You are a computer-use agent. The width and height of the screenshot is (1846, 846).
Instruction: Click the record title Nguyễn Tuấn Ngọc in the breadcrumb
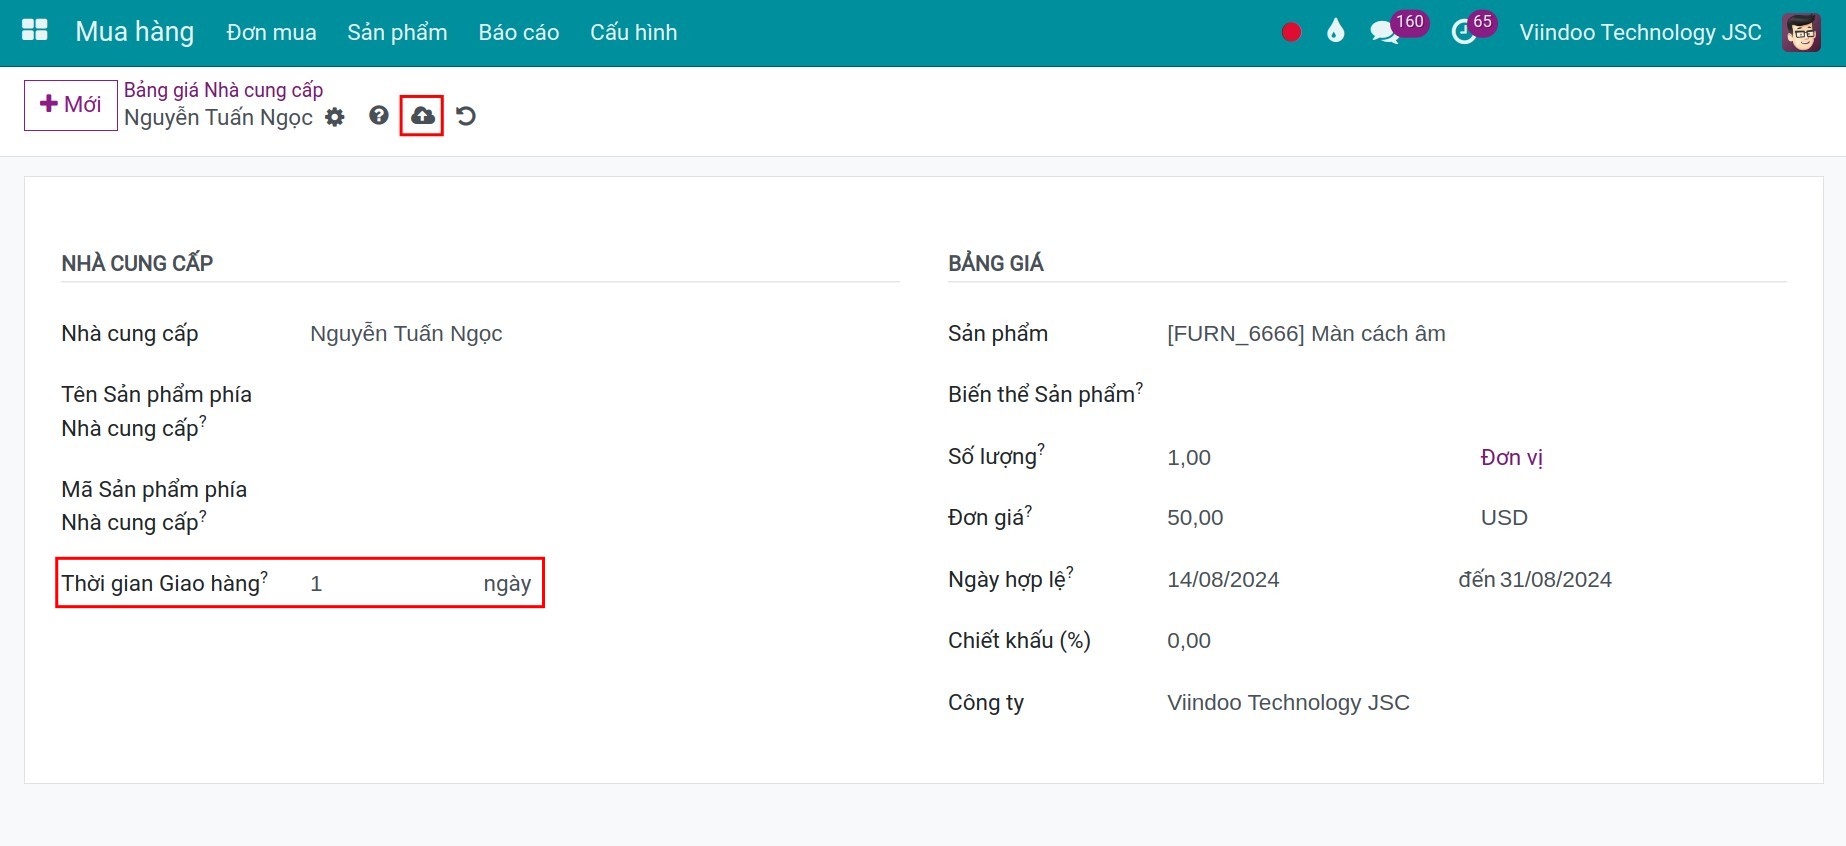point(218,118)
